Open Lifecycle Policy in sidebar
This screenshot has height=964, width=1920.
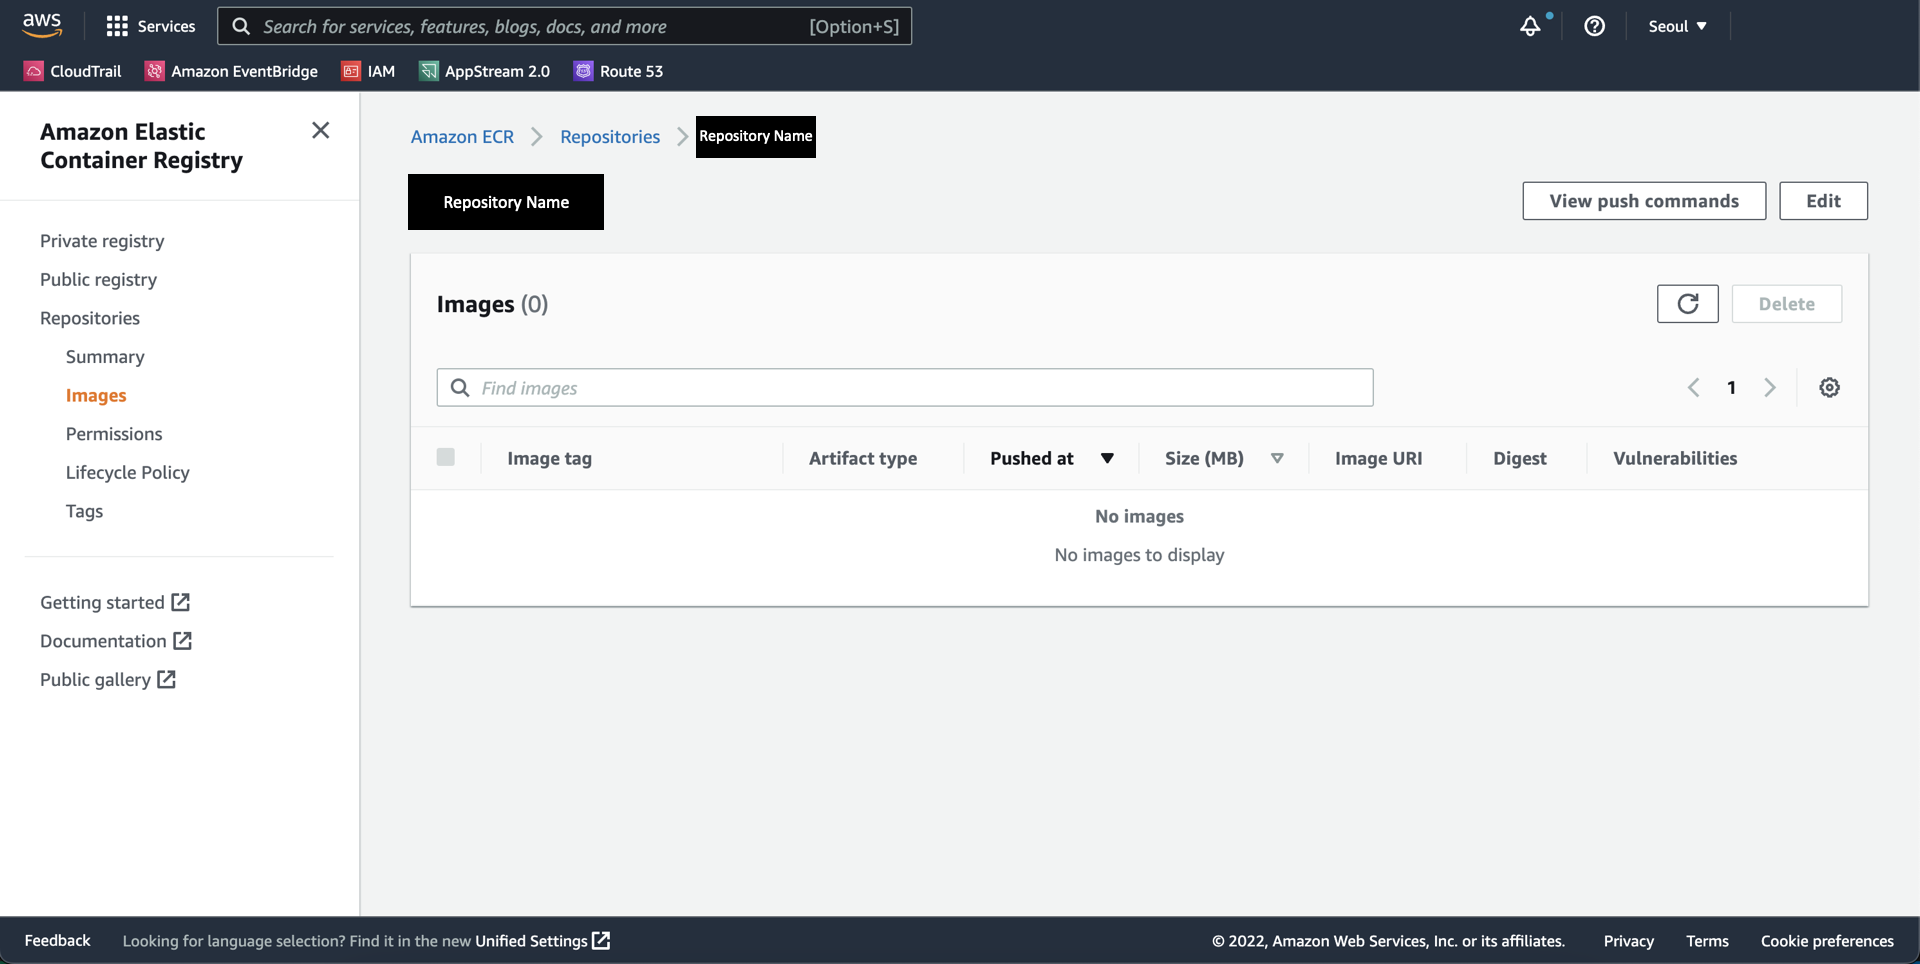click(127, 473)
